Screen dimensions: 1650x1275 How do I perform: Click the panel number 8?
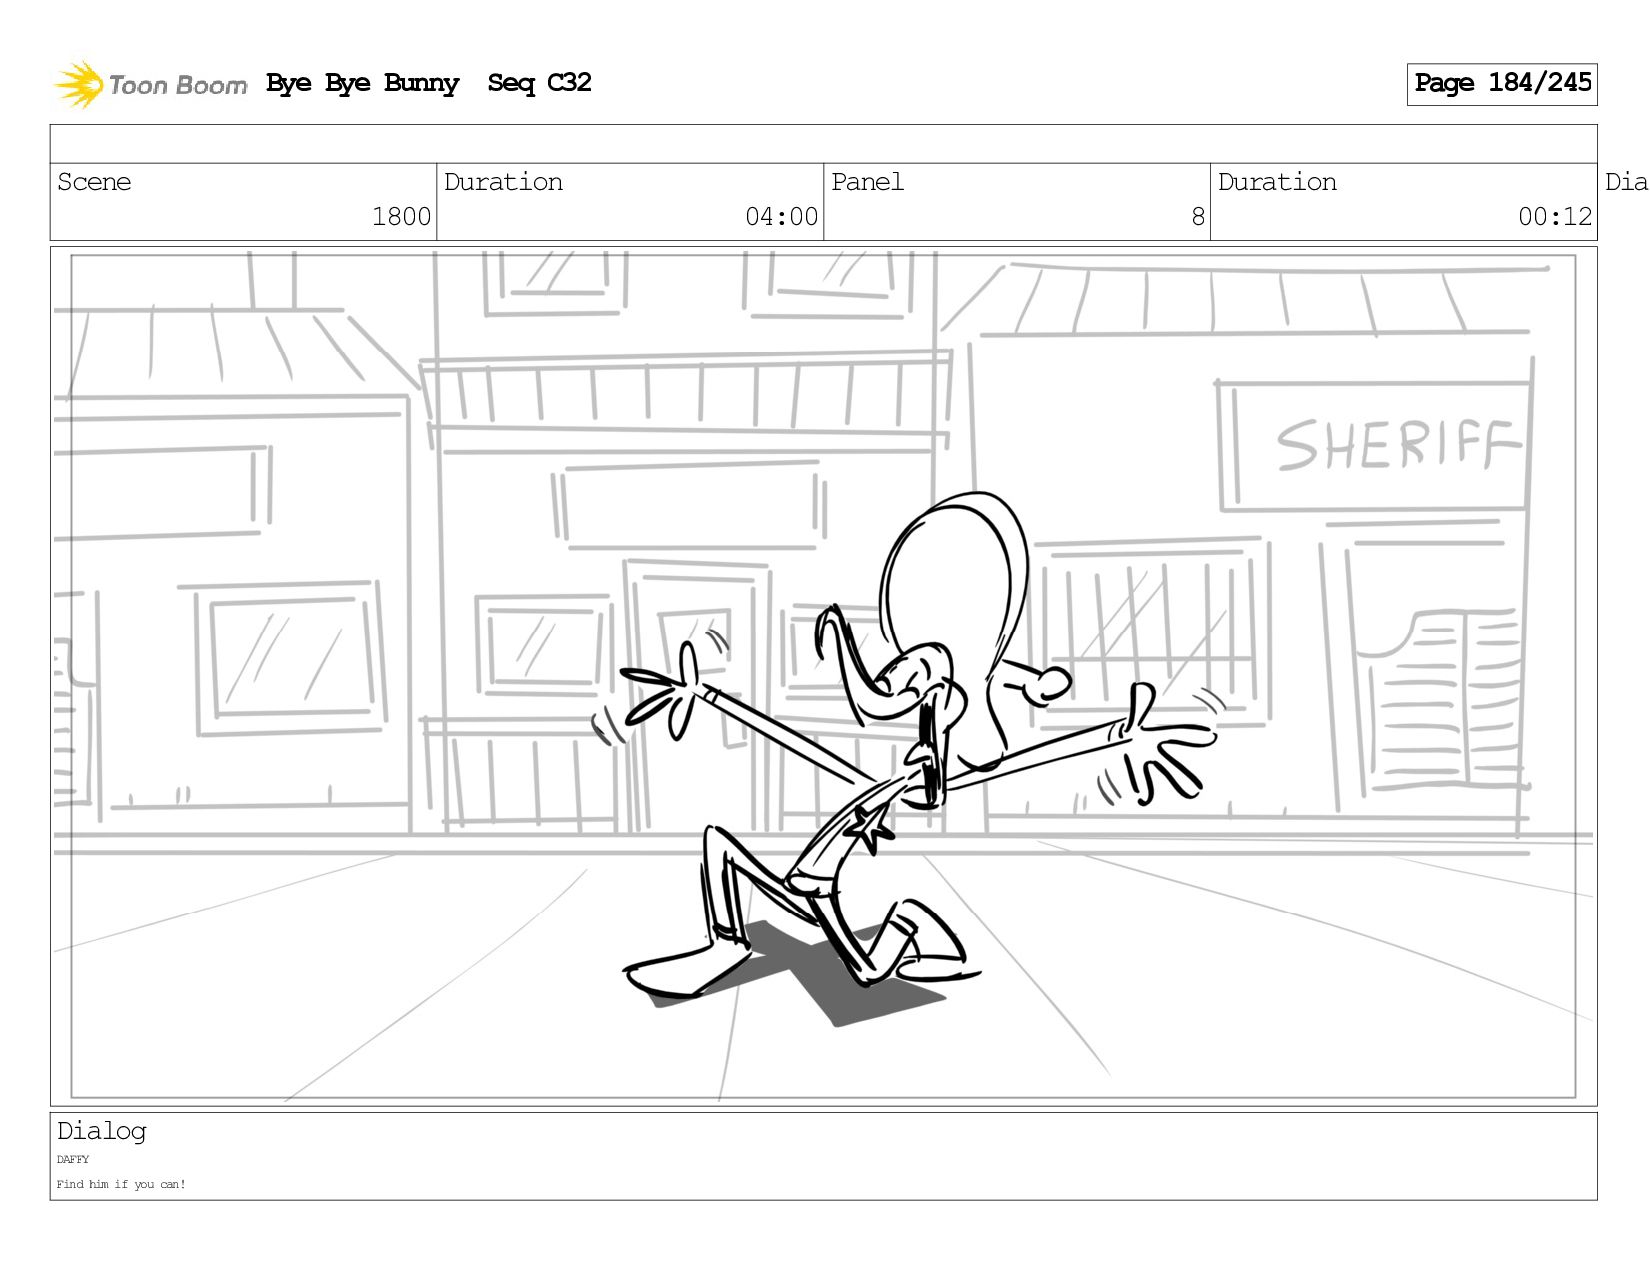pyautogui.click(x=1198, y=217)
